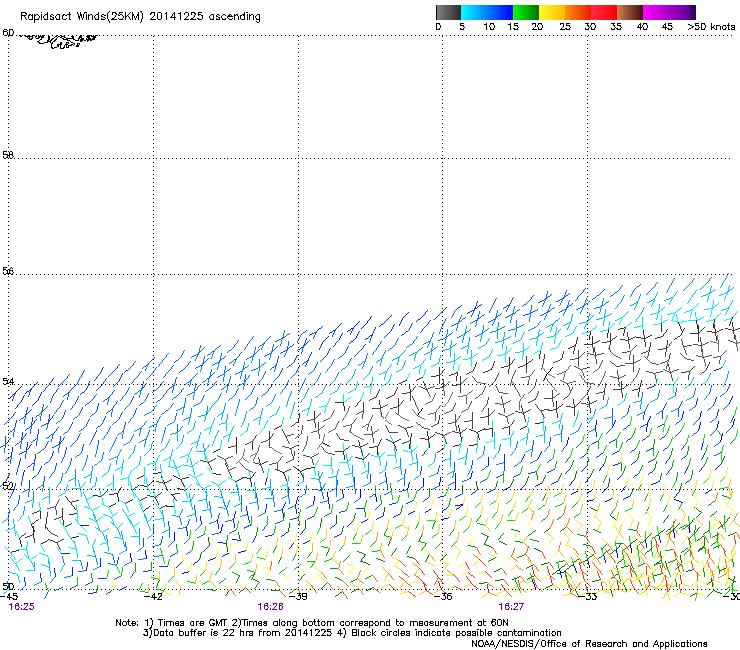Click the latitude label 56
The image size is (740, 650).
[x=8, y=271]
